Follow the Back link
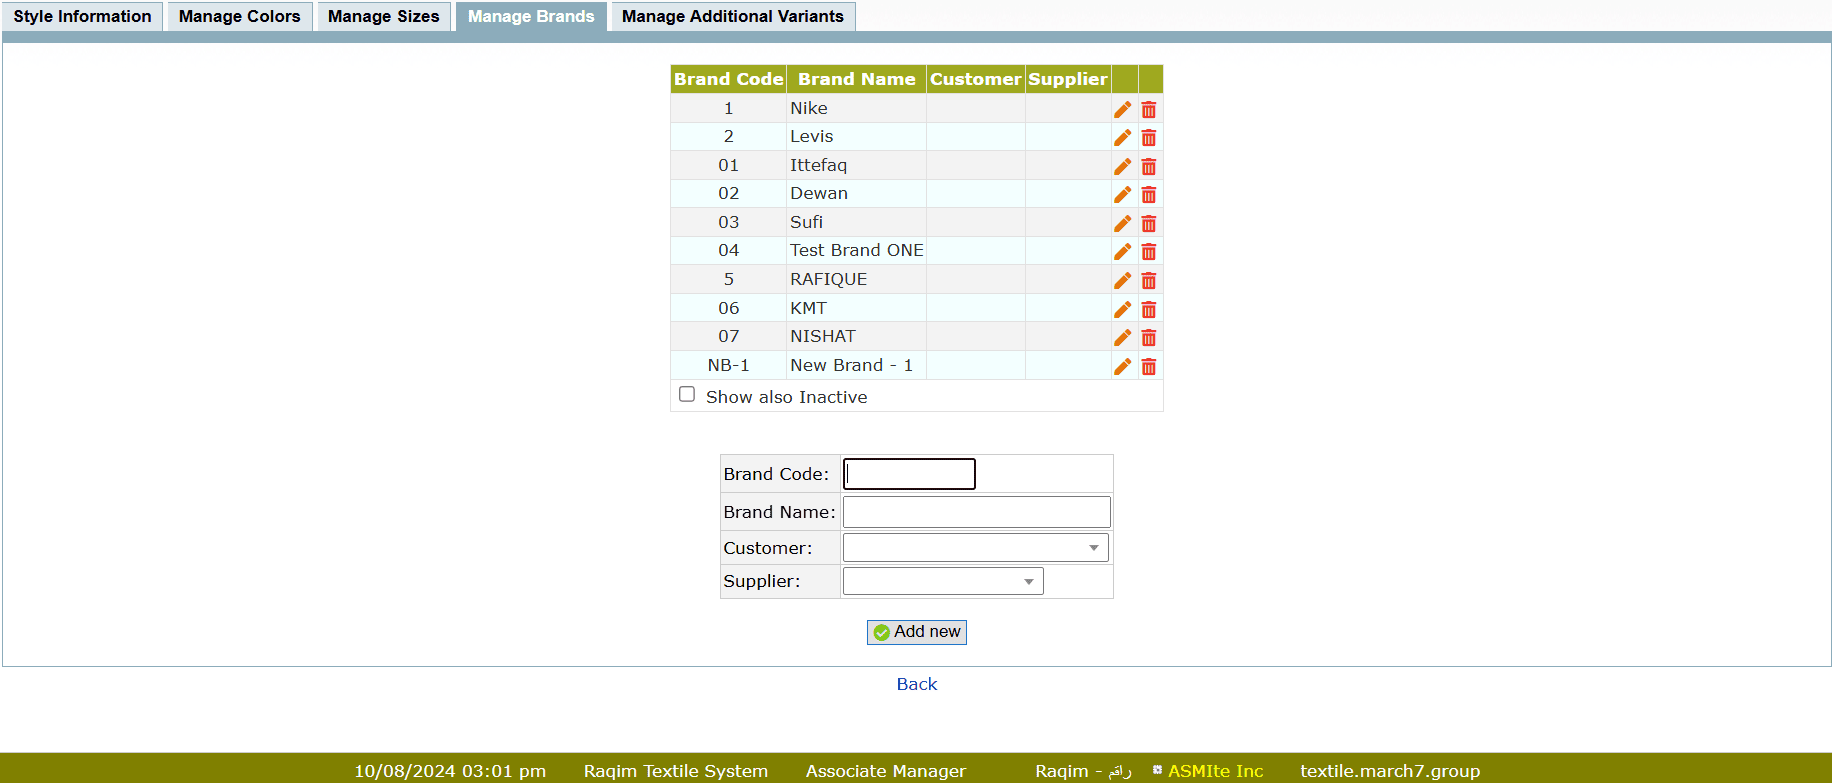This screenshot has width=1832, height=783. click(916, 684)
